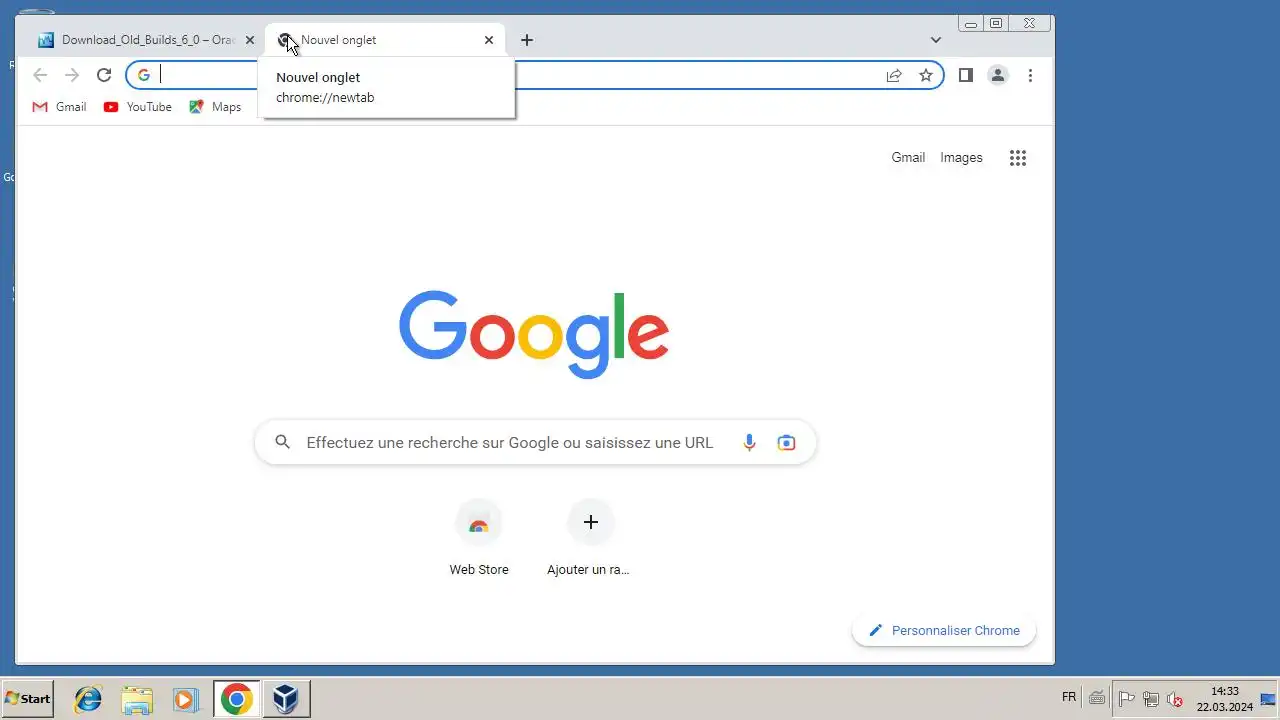1280x720 pixels.
Task: Click the browser Forward arrow
Action: tap(72, 75)
